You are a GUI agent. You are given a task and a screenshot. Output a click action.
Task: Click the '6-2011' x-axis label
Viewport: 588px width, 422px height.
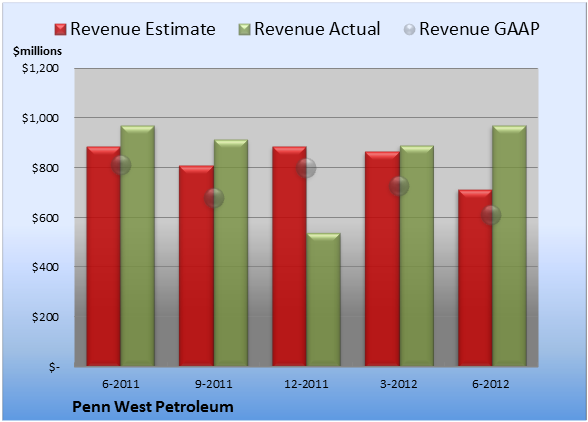[121, 384]
